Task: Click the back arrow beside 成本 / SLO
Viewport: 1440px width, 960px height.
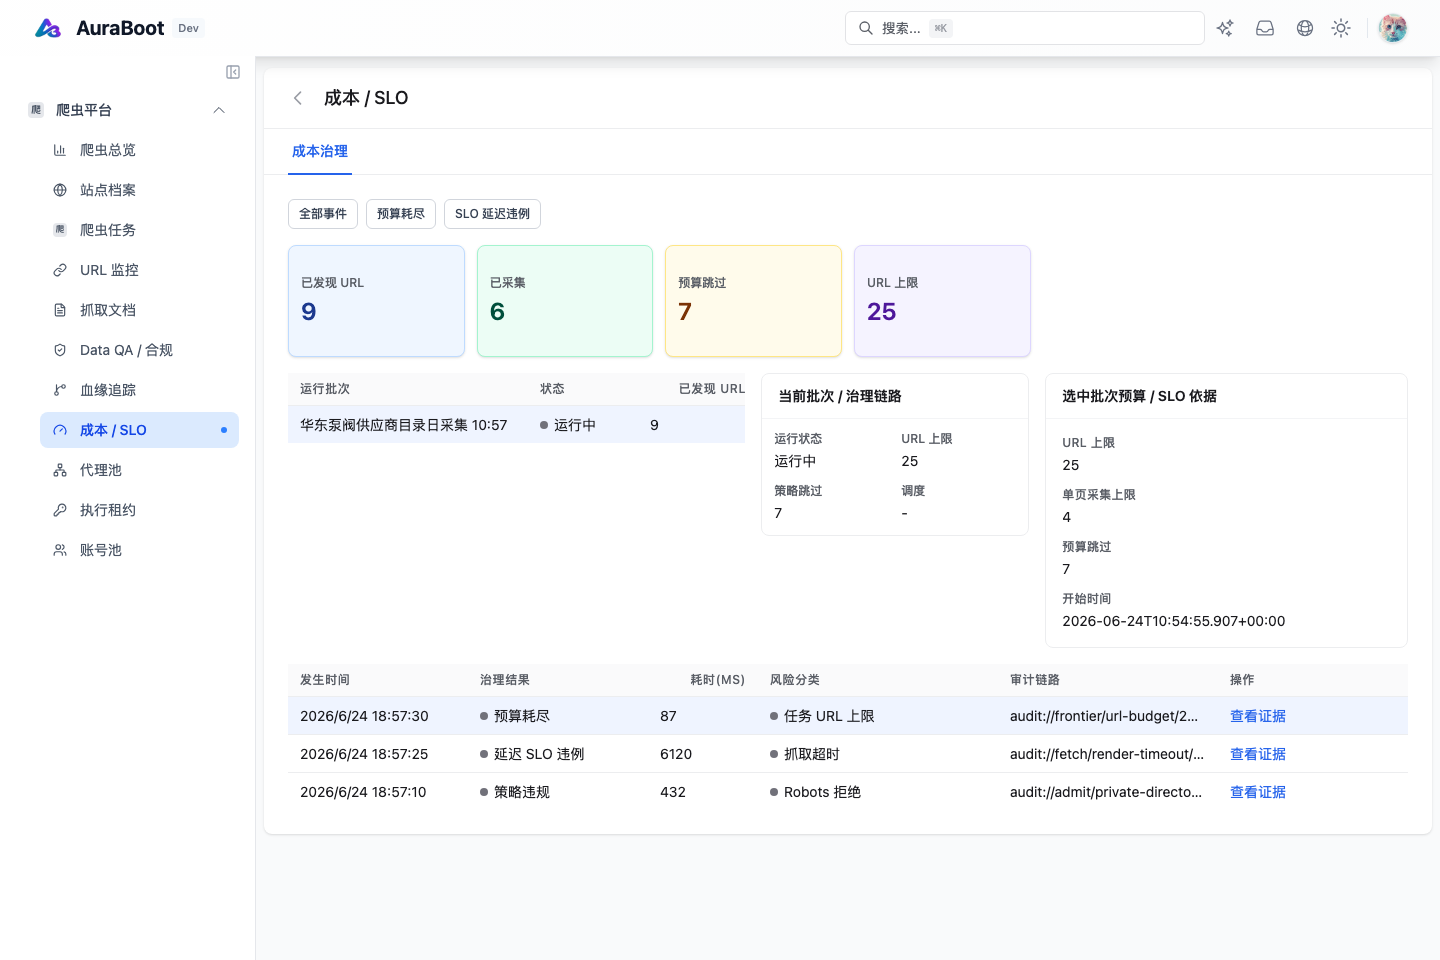Action: pyautogui.click(x=298, y=98)
